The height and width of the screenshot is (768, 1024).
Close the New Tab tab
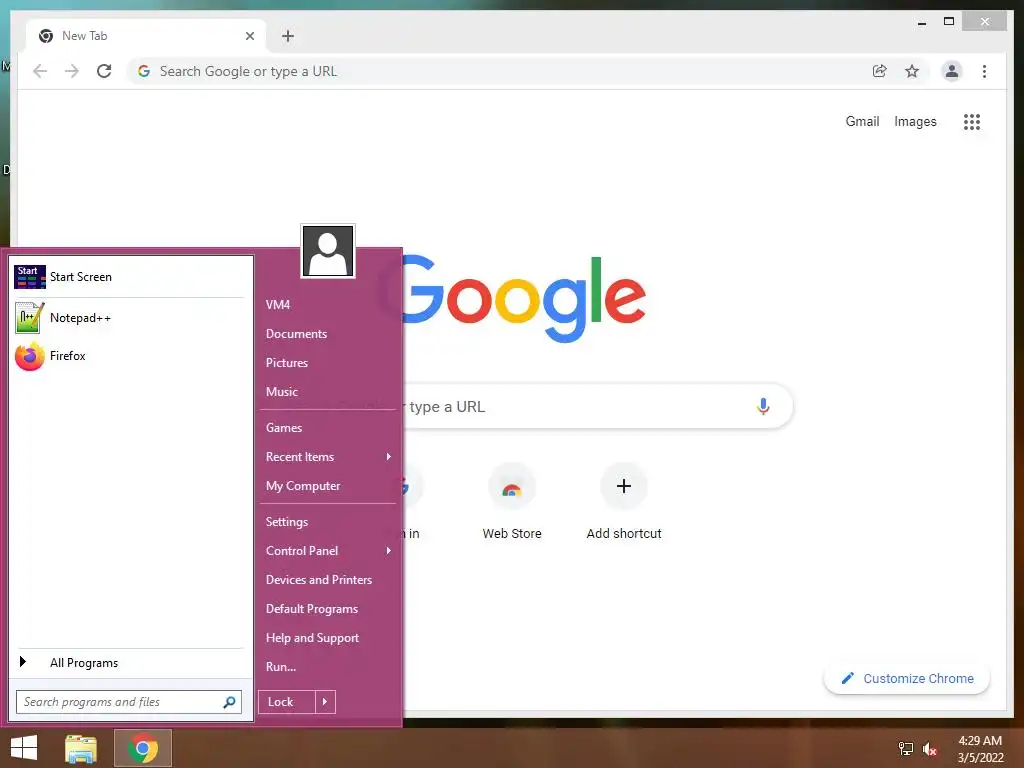[249, 36]
